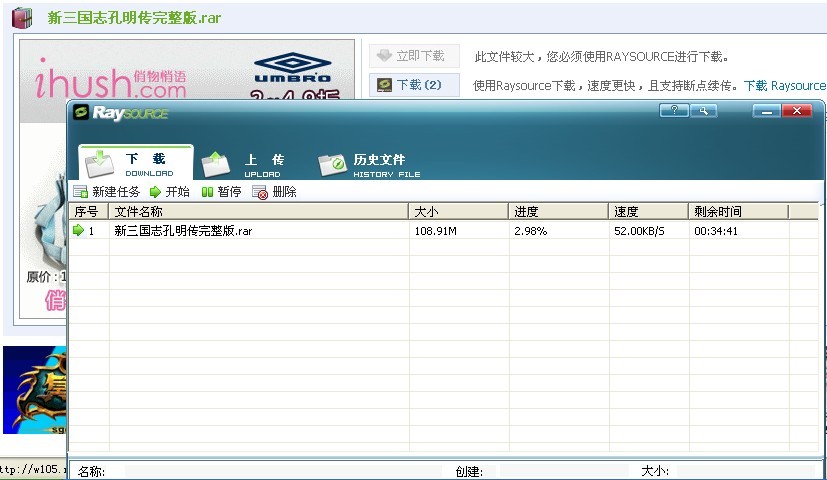Sort by 剩余时间 column header

[738, 212]
